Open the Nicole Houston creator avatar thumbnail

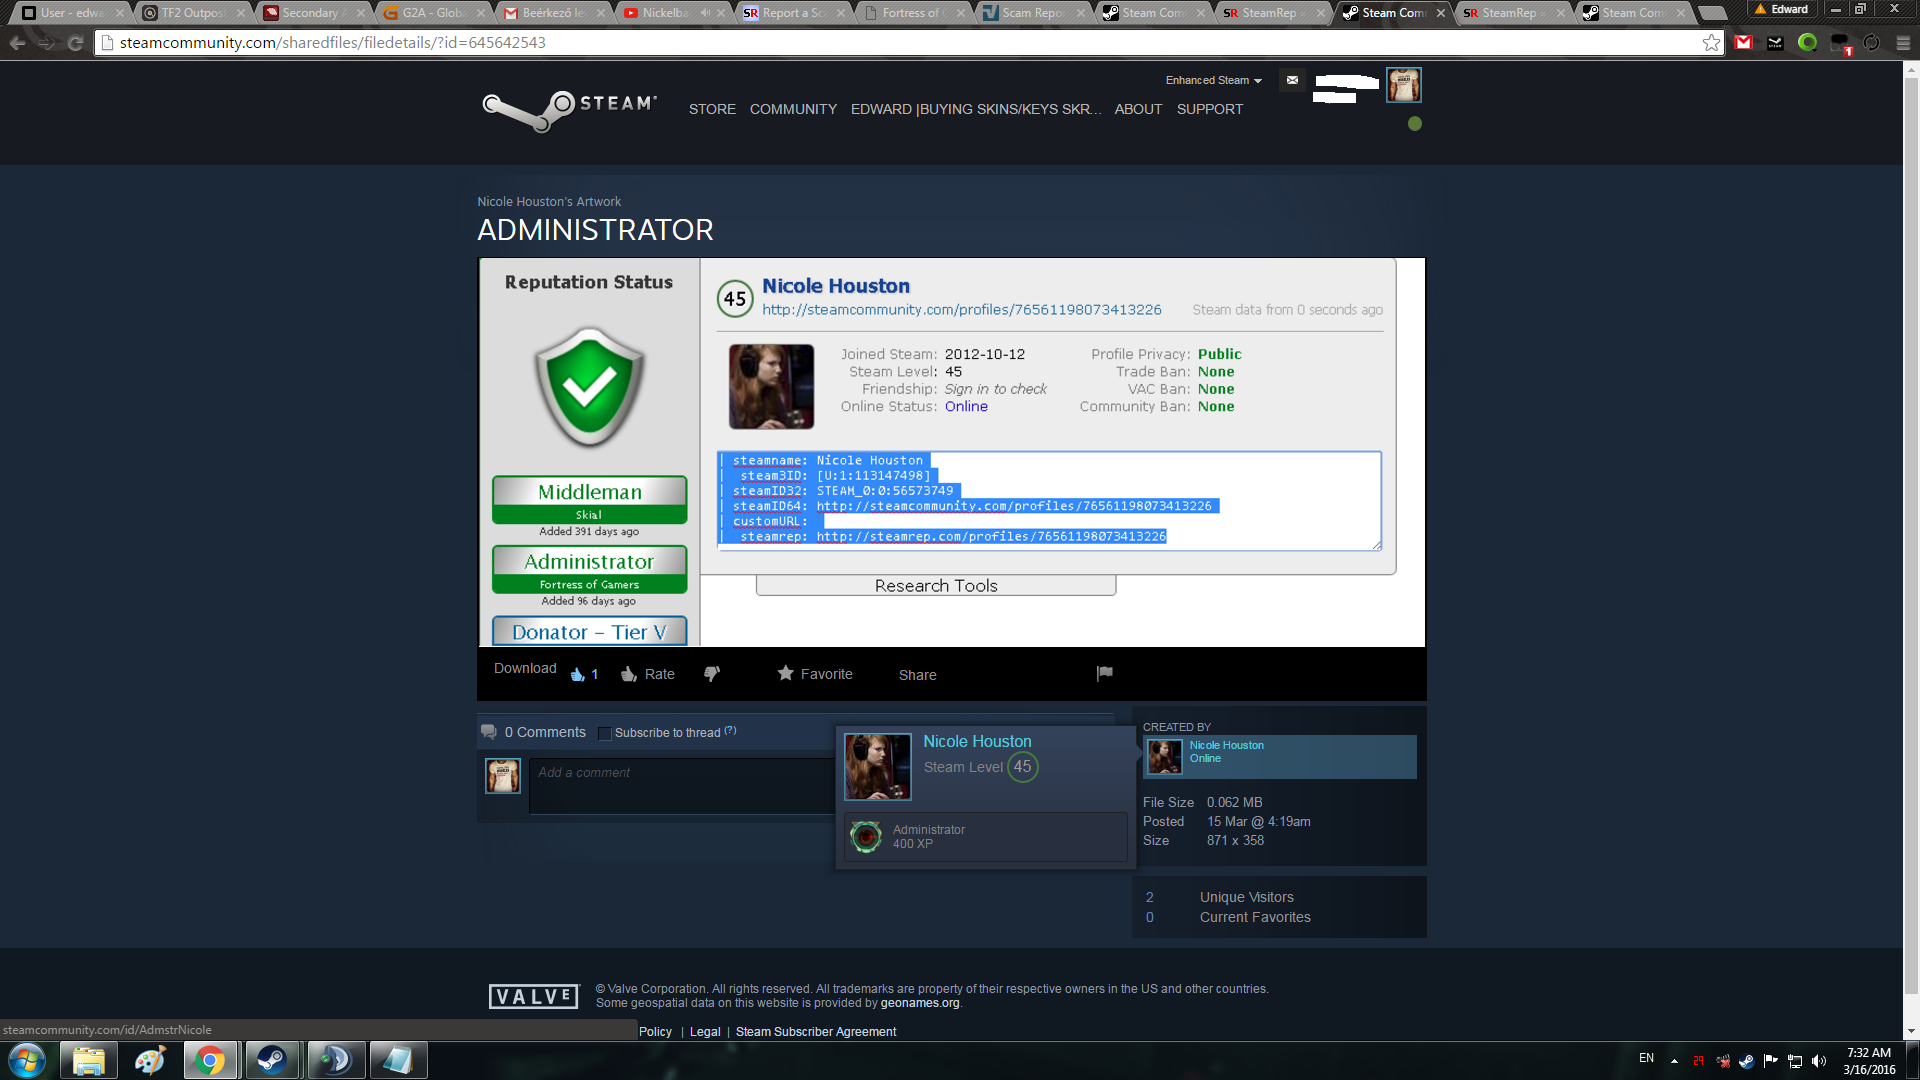[x=1164, y=757]
